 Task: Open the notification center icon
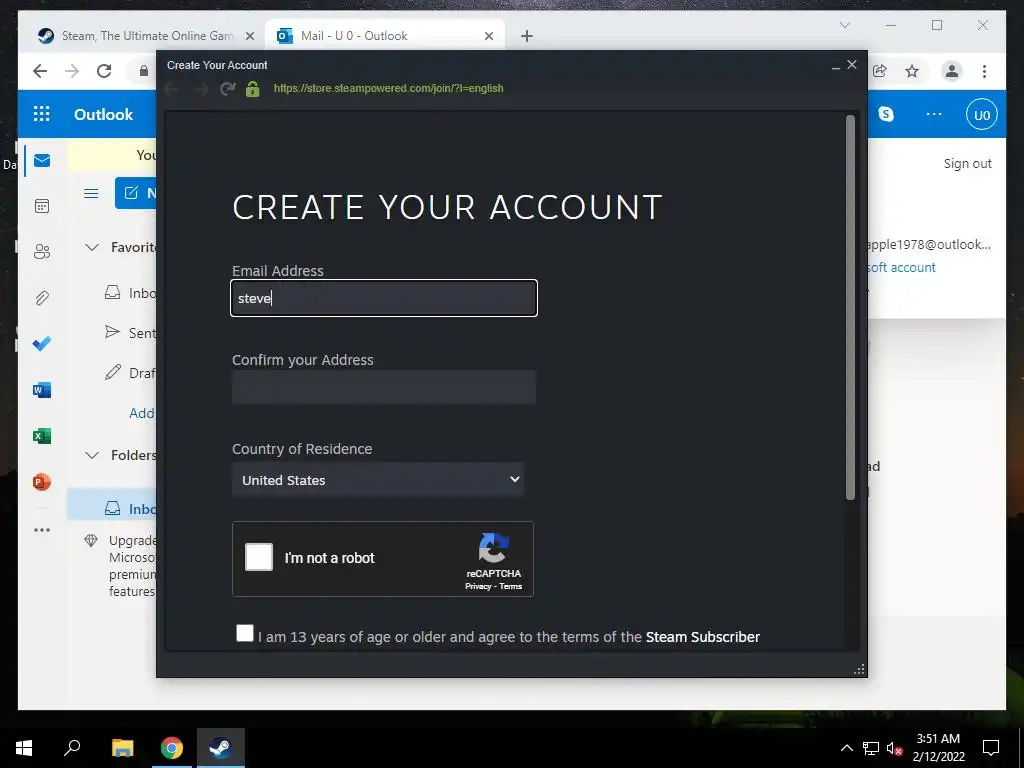click(x=991, y=748)
